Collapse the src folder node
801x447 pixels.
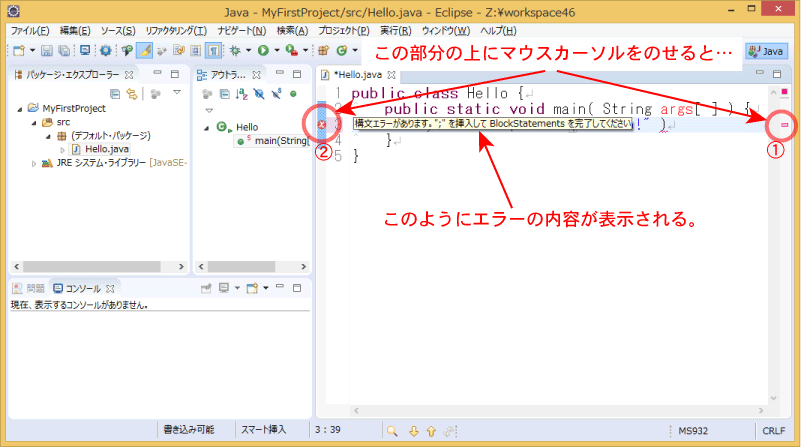click(34, 123)
